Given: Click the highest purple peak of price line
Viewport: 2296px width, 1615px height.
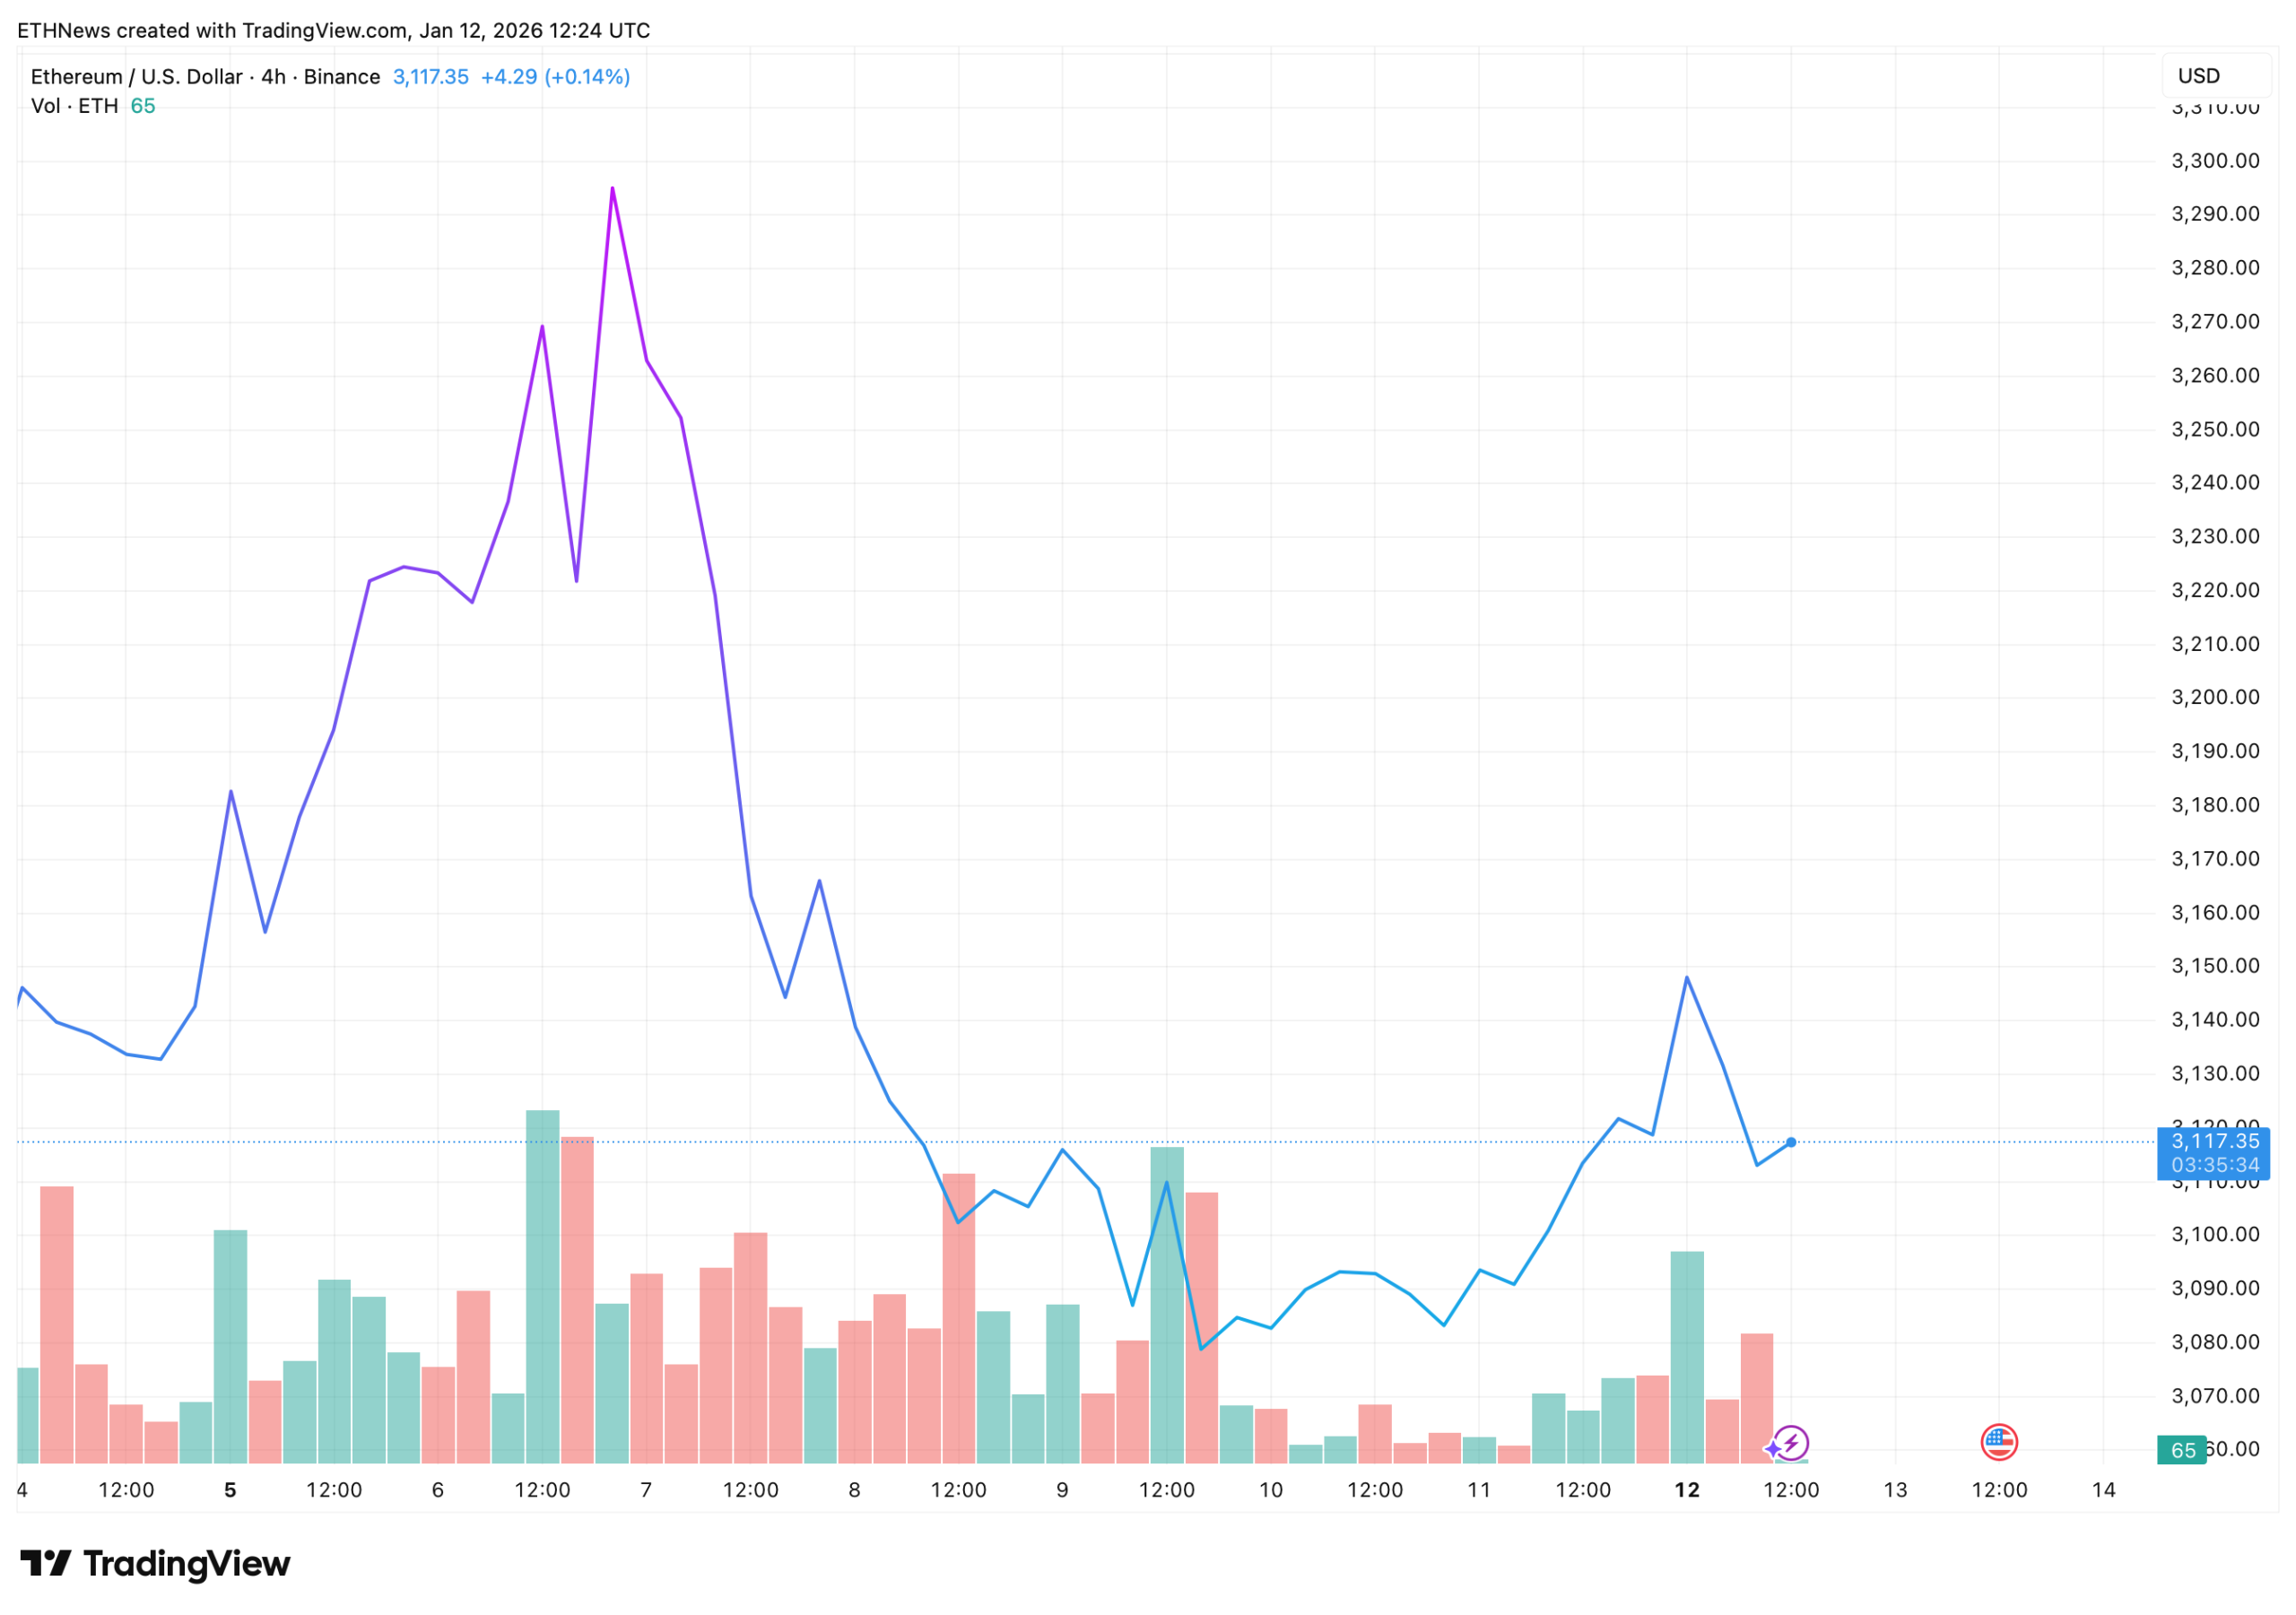Looking at the screenshot, I should pyautogui.click(x=612, y=189).
